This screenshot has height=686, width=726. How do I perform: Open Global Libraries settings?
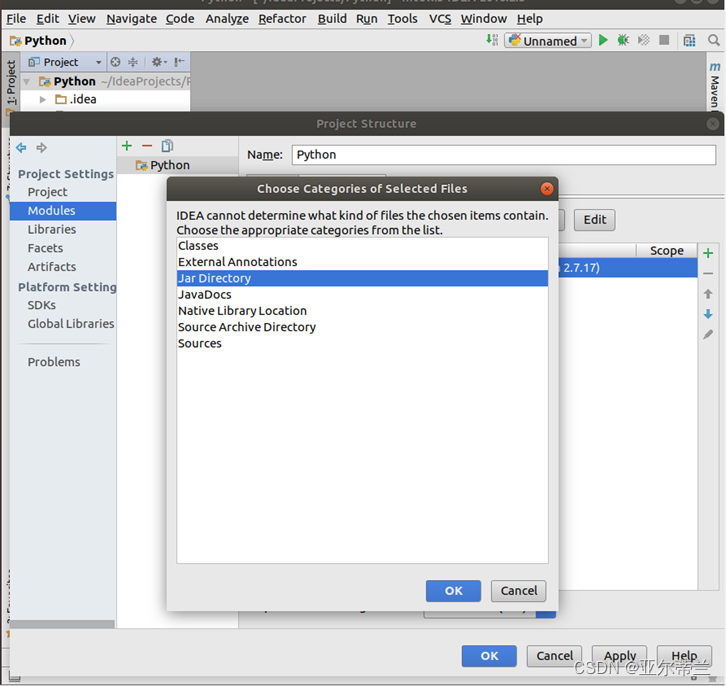[71, 324]
